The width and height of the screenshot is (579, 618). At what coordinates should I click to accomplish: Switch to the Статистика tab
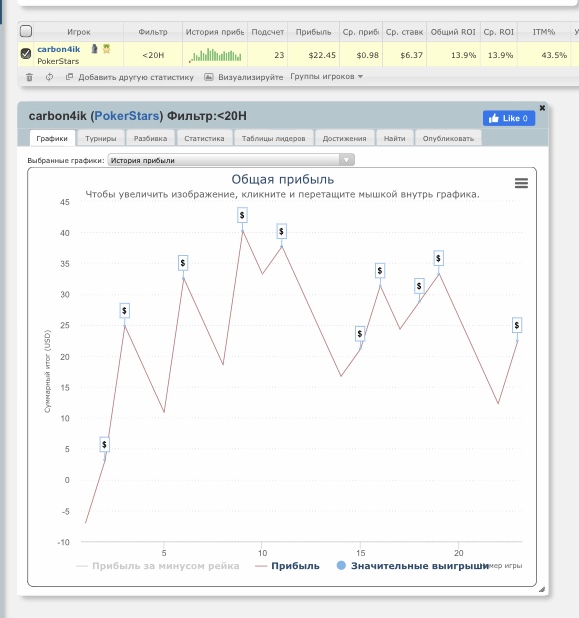tap(204, 138)
